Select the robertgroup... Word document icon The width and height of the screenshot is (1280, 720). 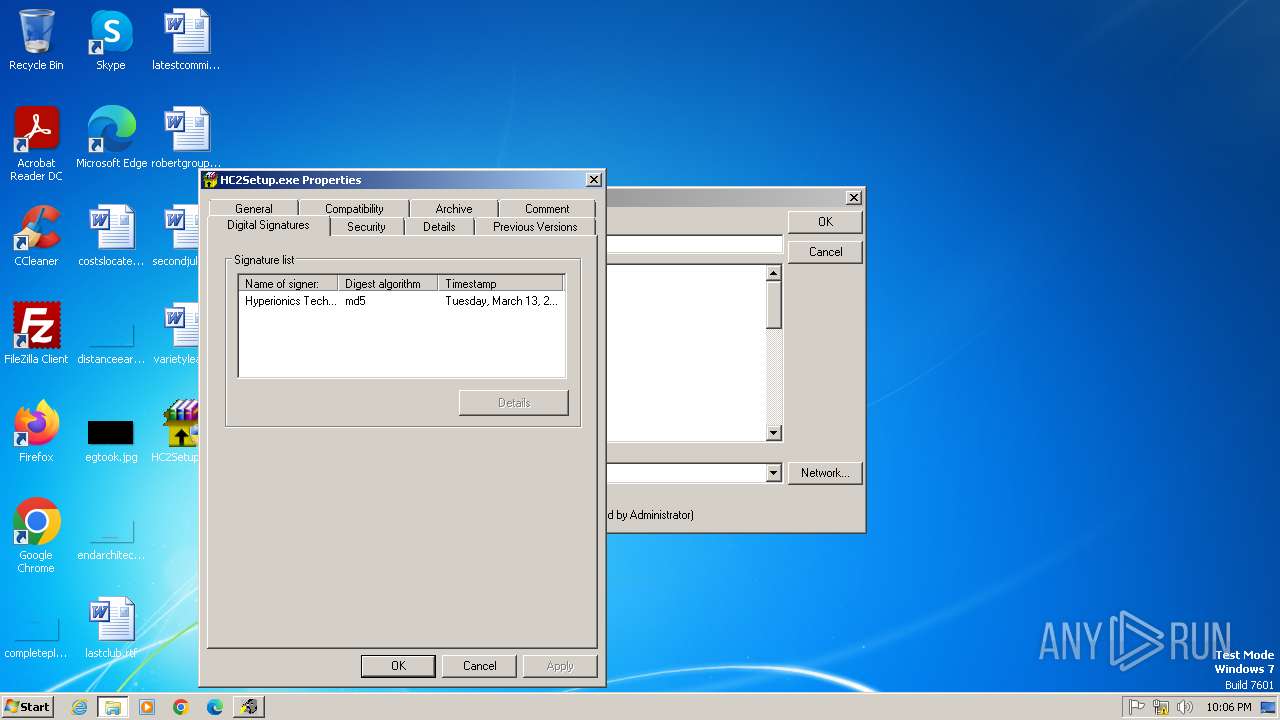(x=186, y=138)
